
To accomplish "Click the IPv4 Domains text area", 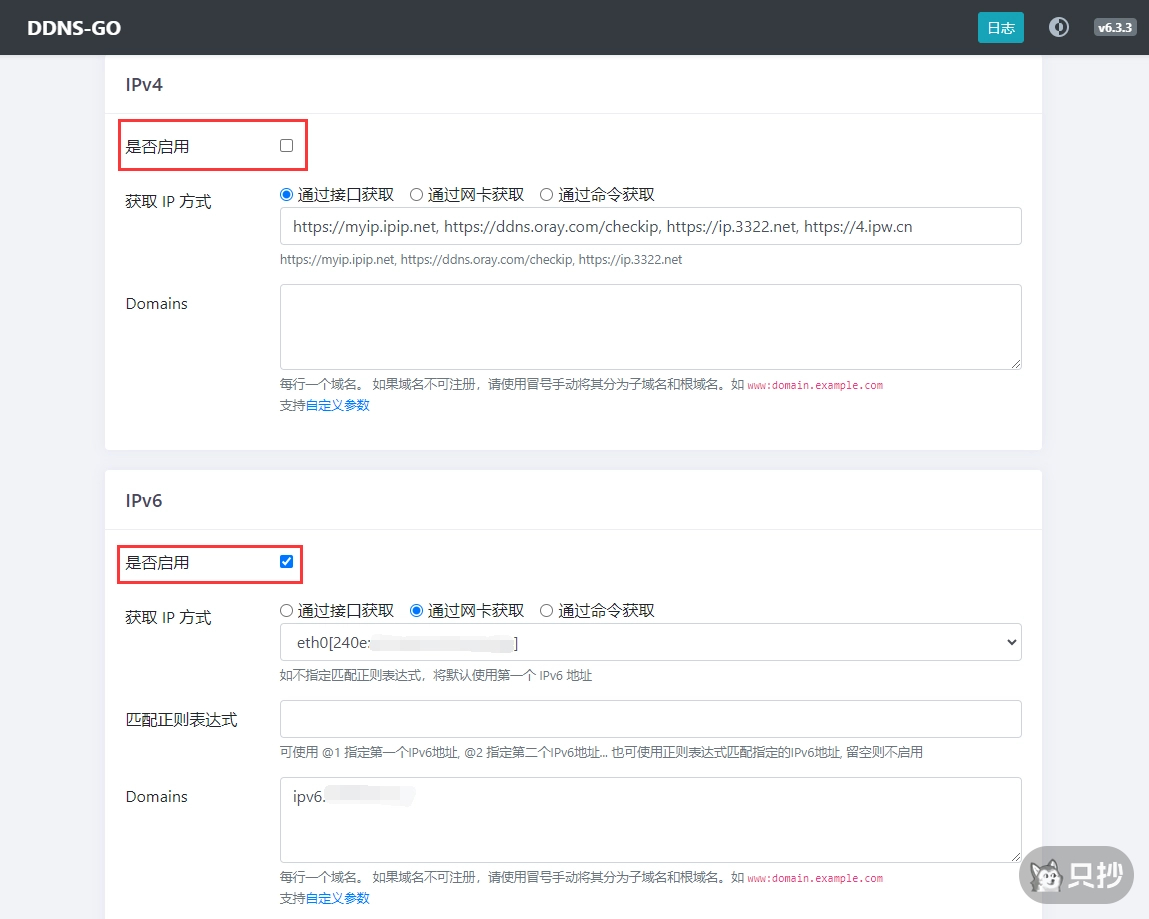I will coord(650,327).
